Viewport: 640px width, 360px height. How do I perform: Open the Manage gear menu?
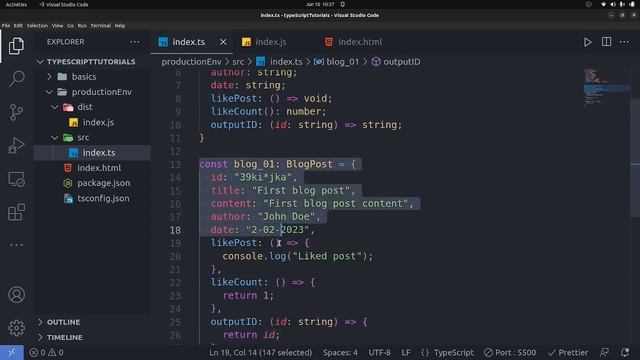[16, 328]
